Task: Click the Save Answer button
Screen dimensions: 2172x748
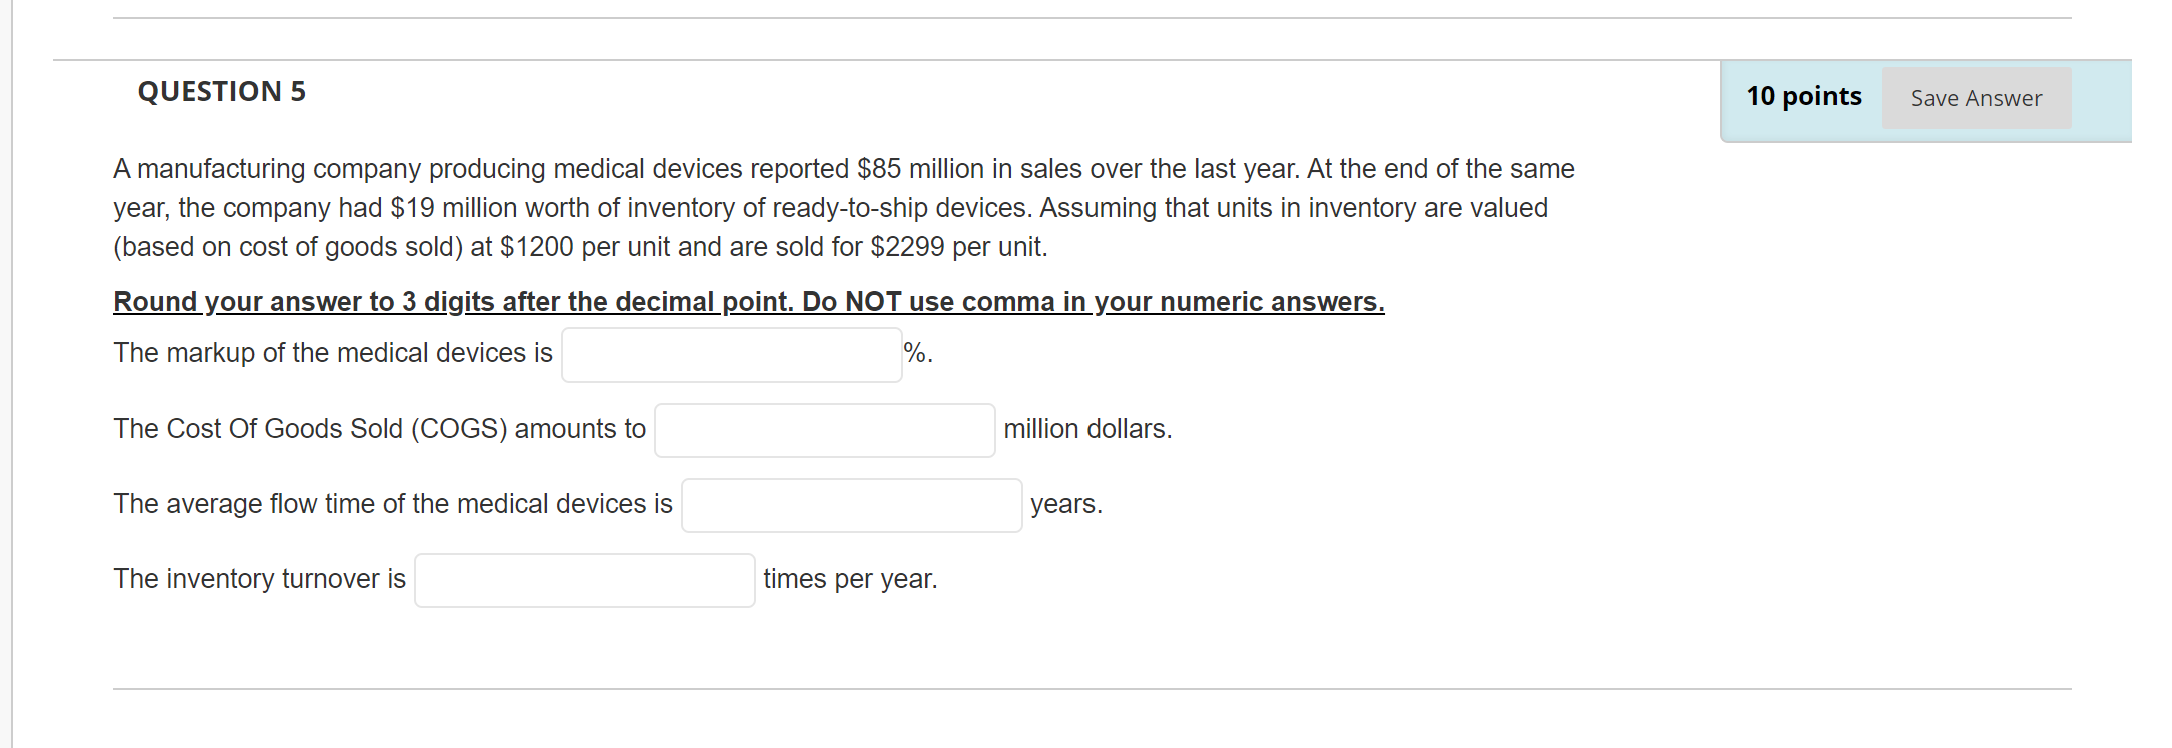Action: [1975, 98]
